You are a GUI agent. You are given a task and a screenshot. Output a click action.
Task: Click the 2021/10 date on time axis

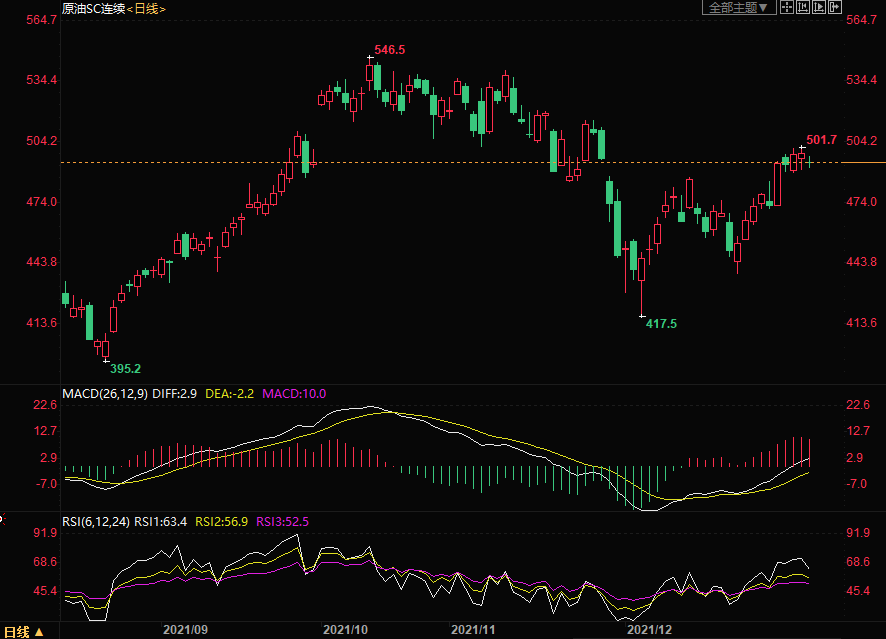(346, 630)
